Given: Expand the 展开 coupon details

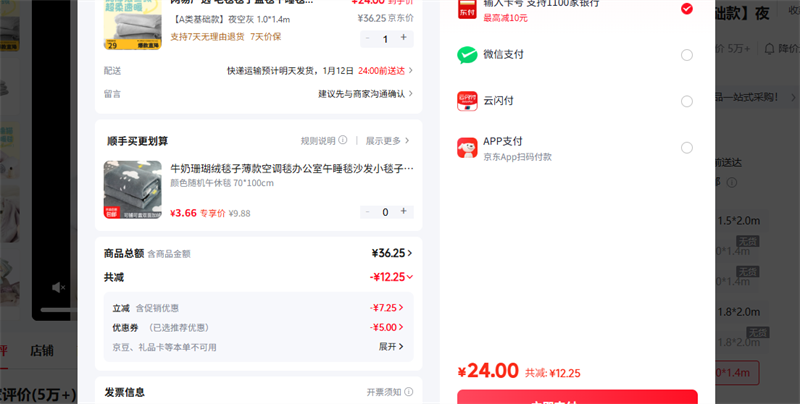Looking at the screenshot, I should click(391, 347).
